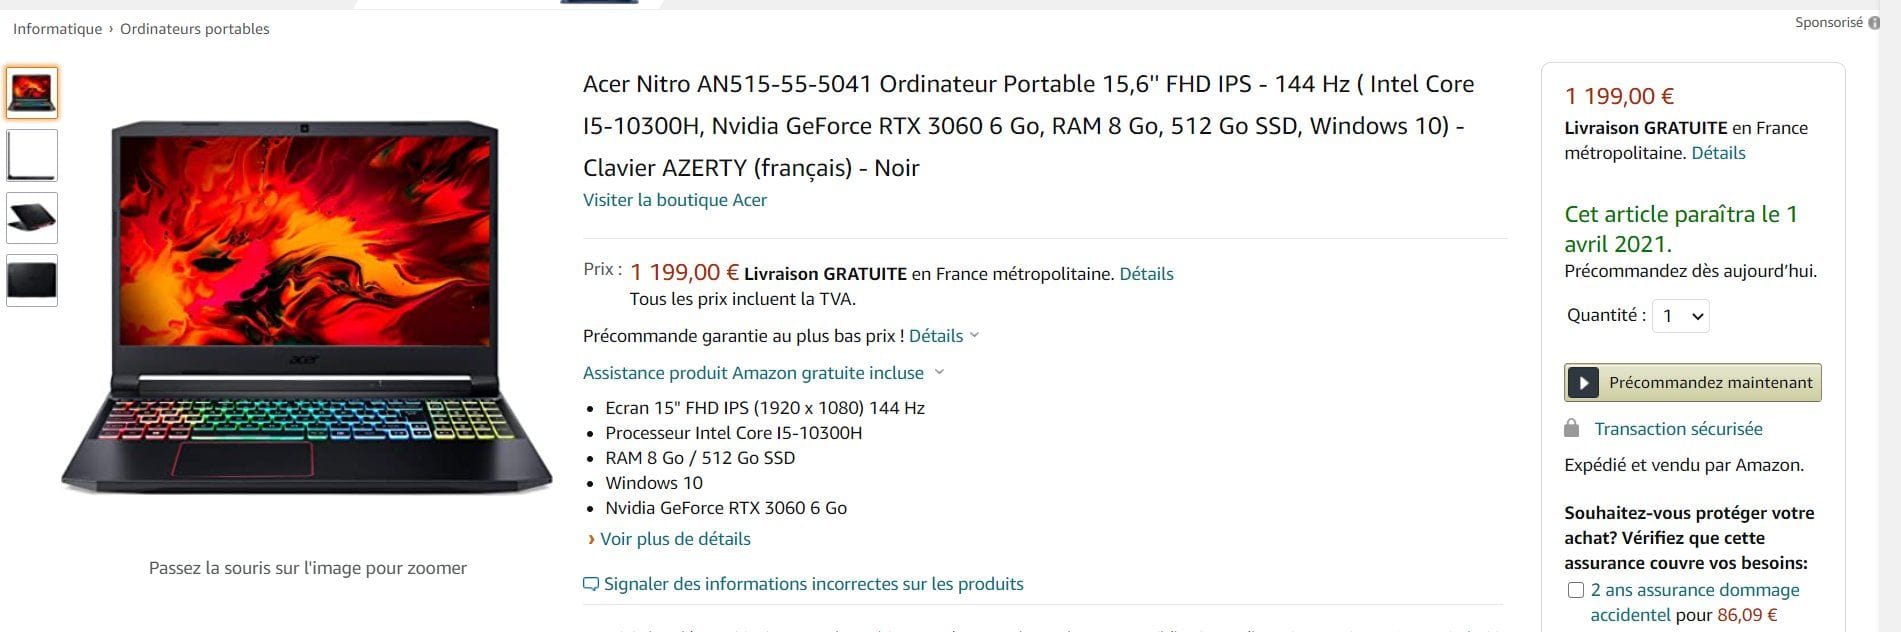Open the Ordinateurs portables breadcrumb
This screenshot has height=632, width=1901.
point(195,29)
